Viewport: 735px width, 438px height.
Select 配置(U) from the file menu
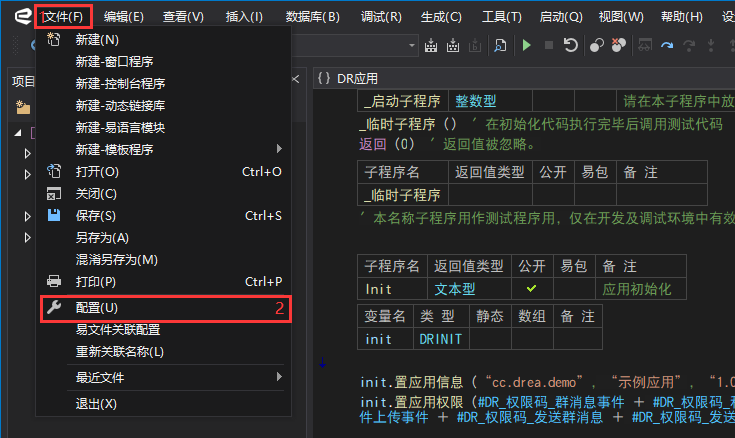[x=97, y=307]
